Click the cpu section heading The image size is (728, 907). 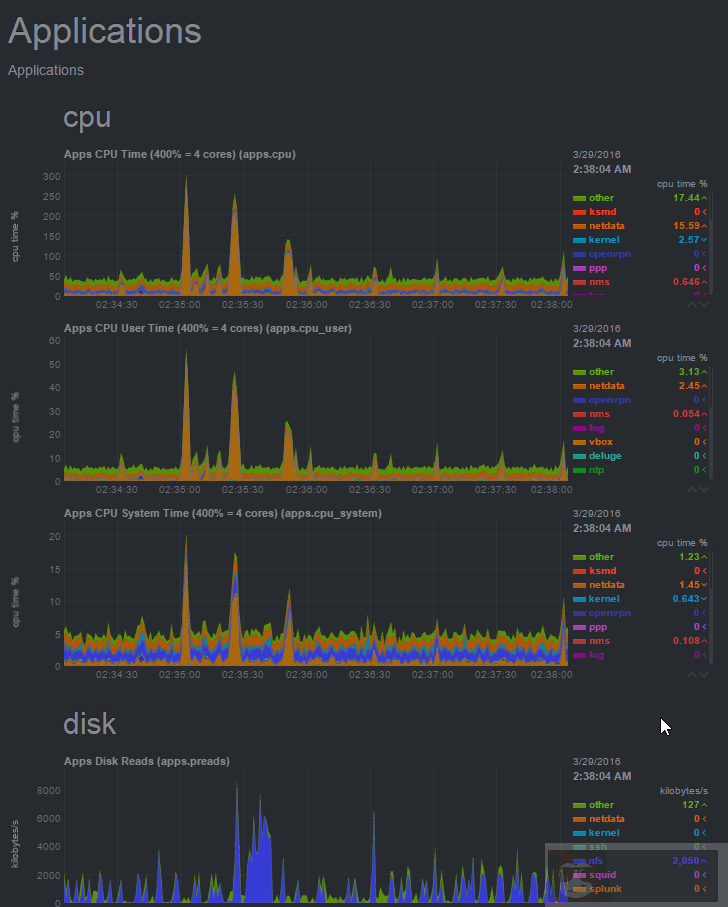(x=87, y=117)
